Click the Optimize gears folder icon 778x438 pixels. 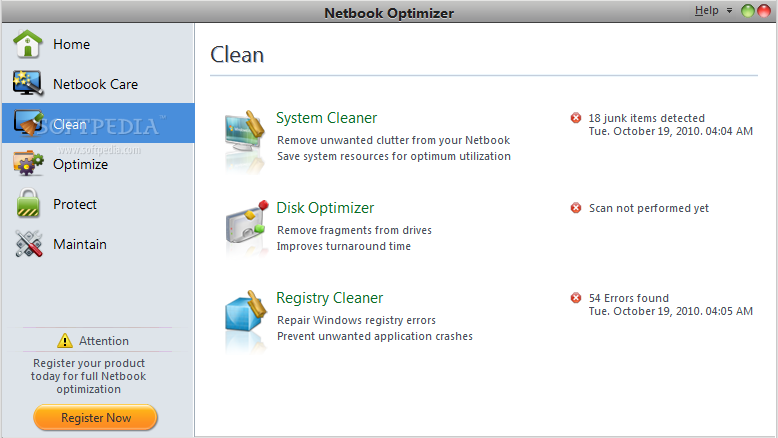pyautogui.click(x=28, y=163)
